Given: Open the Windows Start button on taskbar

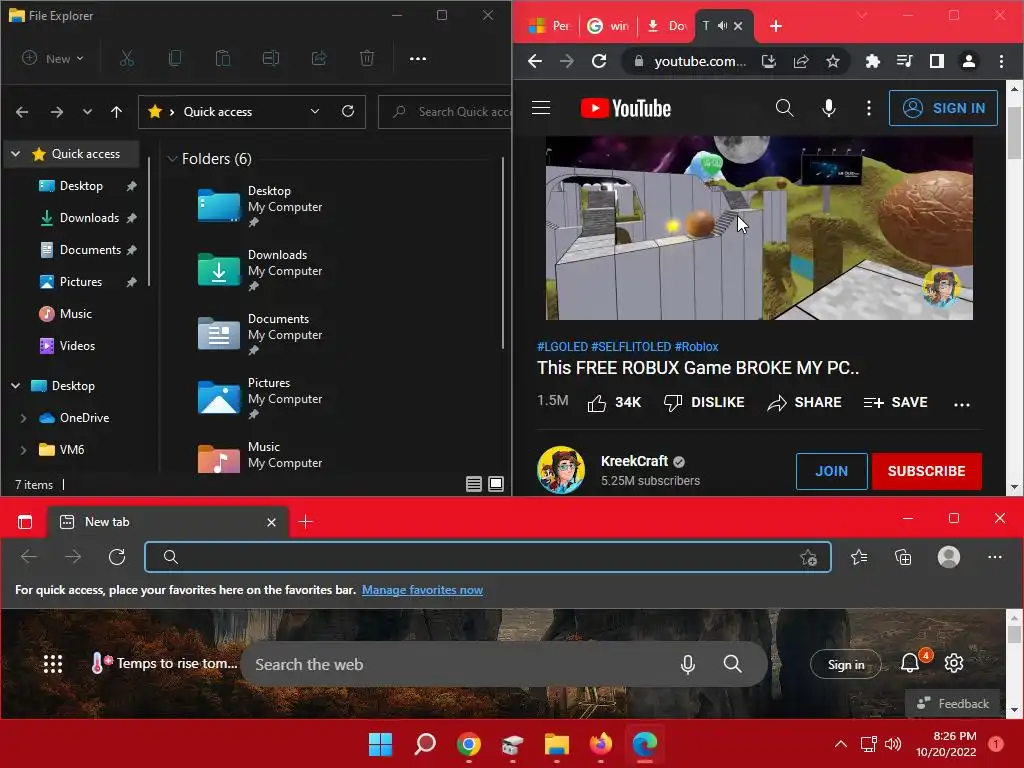Looking at the screenshot, I should 381,744.
